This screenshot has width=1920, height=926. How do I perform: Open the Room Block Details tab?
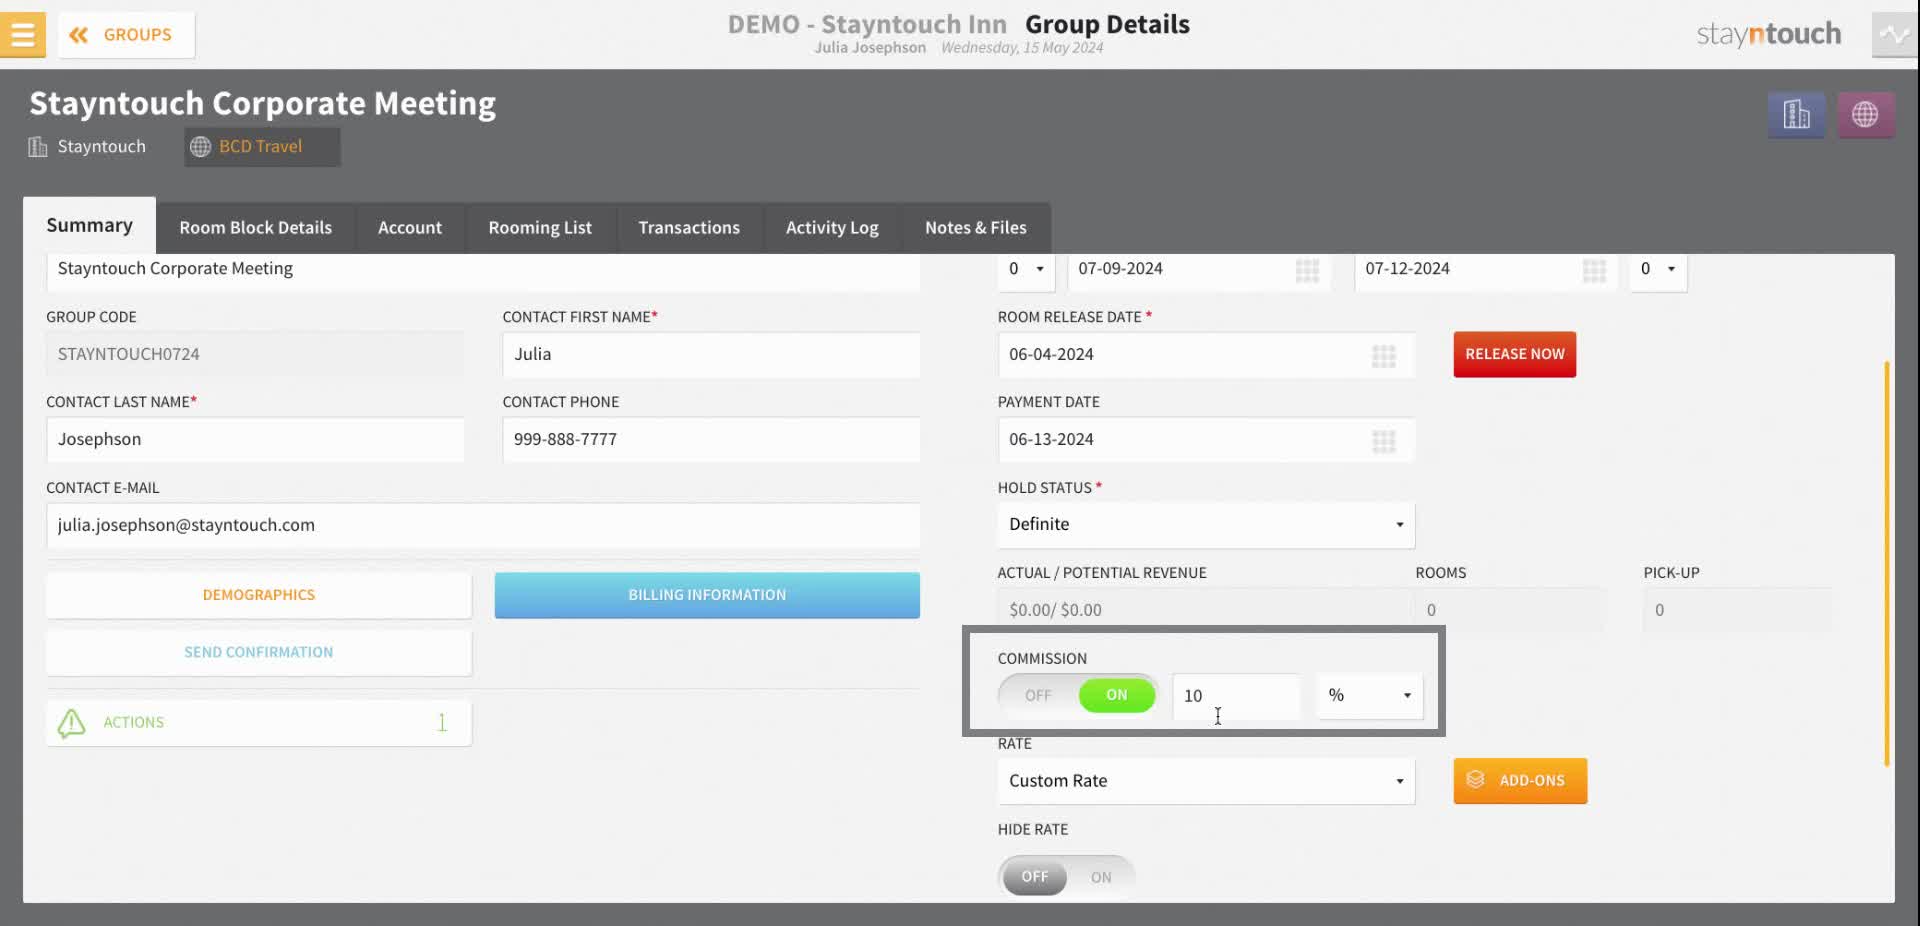pyautogui.click(x=255, y=228)
